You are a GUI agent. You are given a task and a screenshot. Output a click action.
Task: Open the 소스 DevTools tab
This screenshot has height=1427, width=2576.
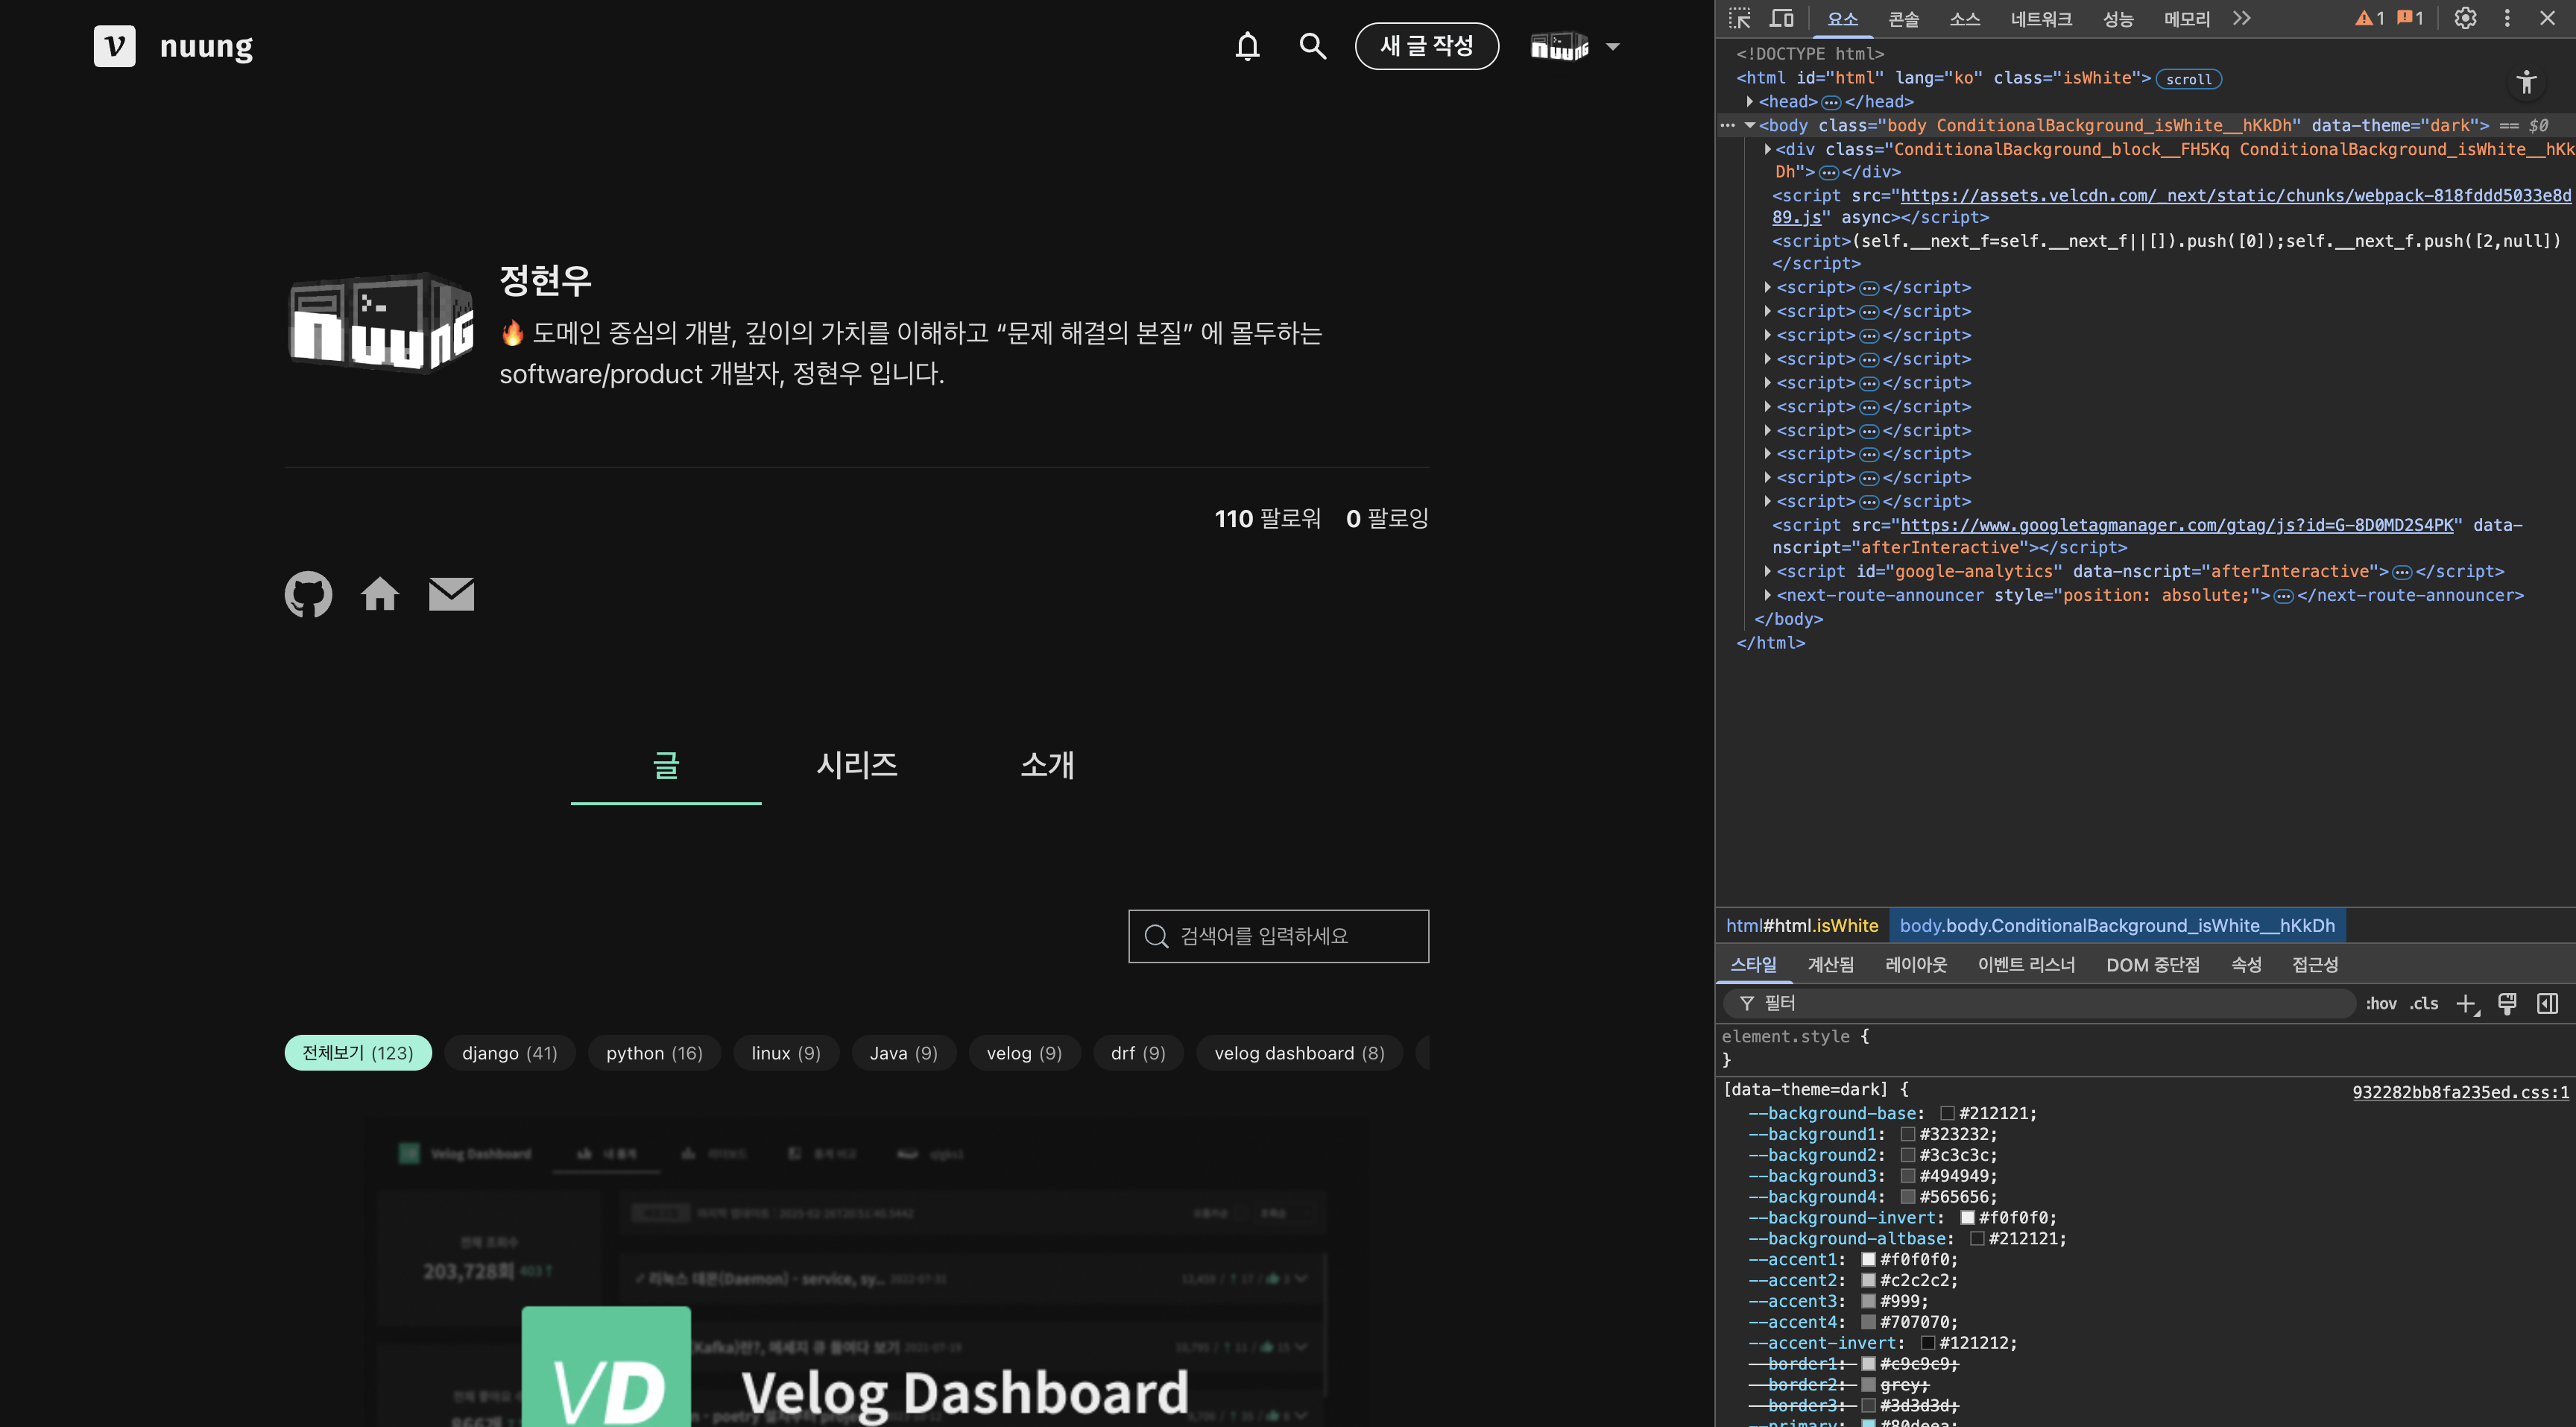[x=1964, y=19]
